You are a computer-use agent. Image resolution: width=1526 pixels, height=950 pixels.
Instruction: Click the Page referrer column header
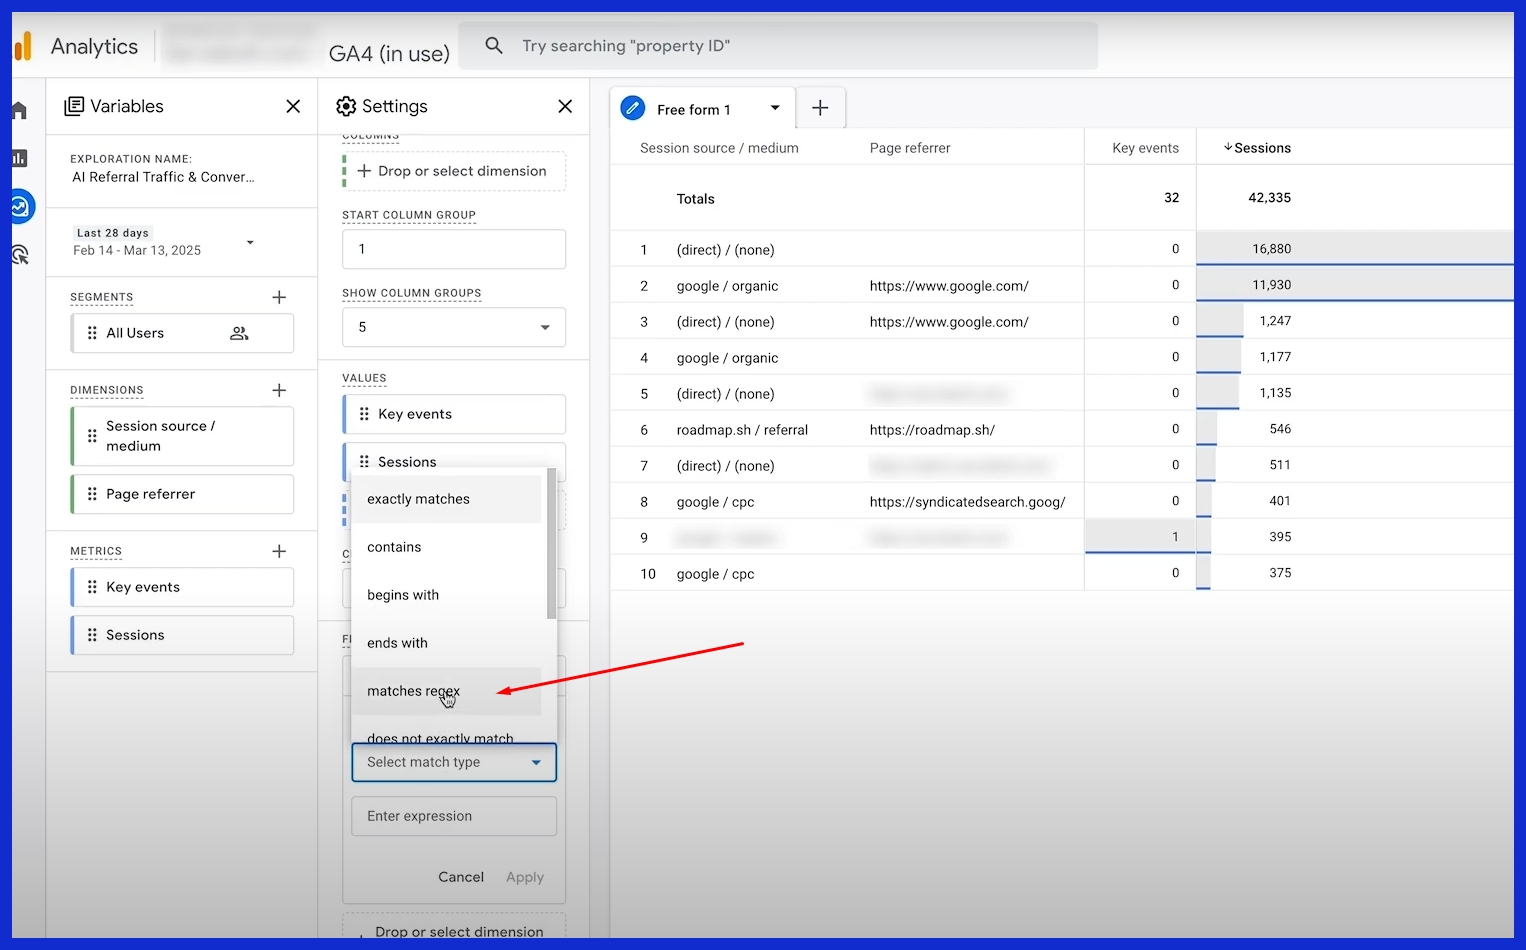pos(910,148)
